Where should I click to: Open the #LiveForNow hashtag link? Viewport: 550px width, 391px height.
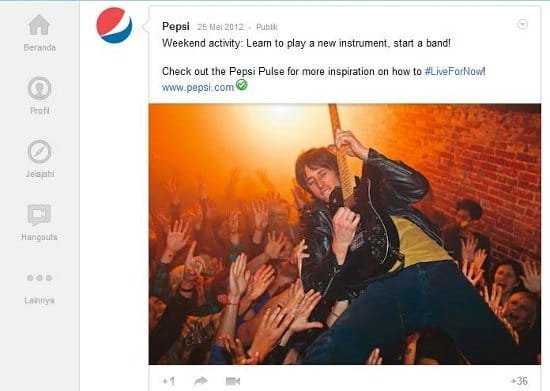tap(455, 72)
